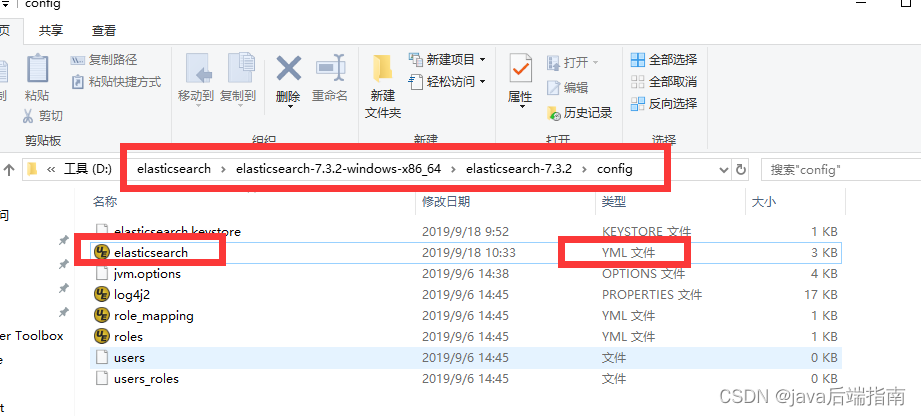Click elasticsearch-7.3.2-windows-x86_64 breadcrumb
Screen dimensions: 921x416
coord(338,169)
